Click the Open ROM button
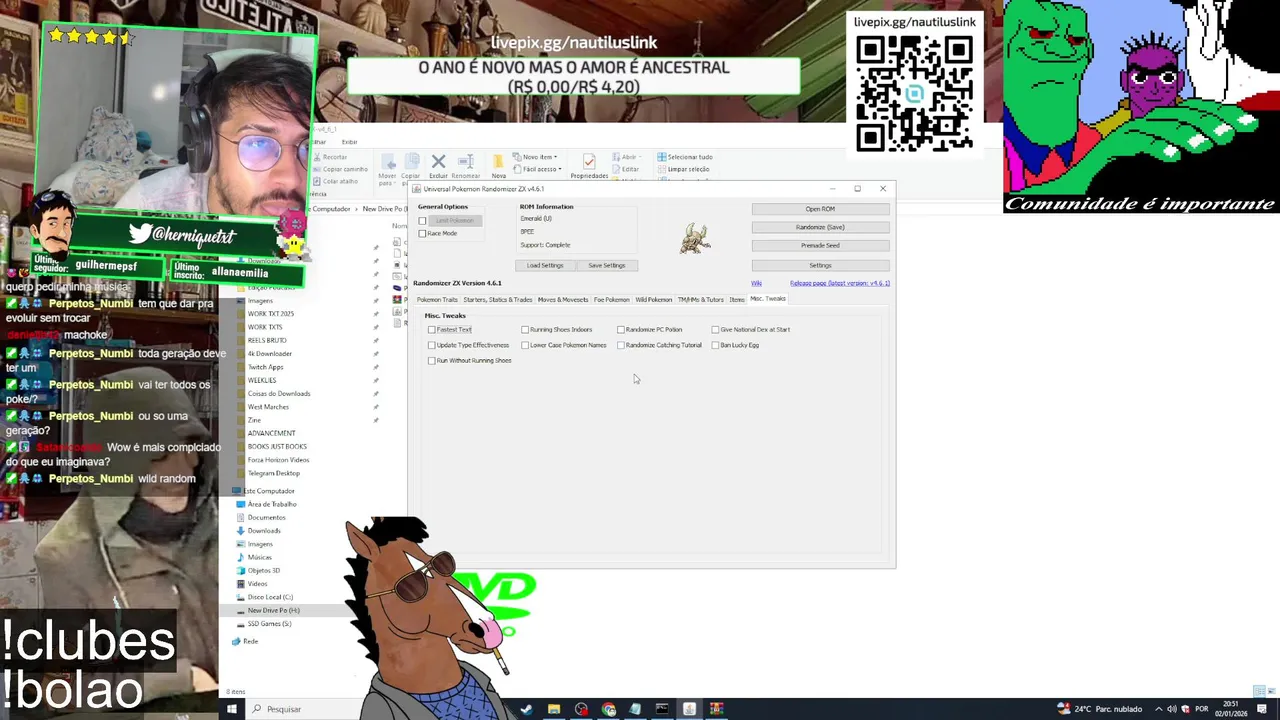The image size is (1280, 720). coord(820,209)
